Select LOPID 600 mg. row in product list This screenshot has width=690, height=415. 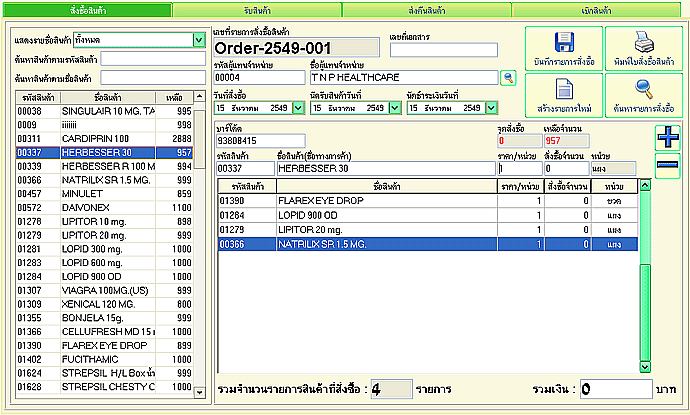click(x=104, y=263)
